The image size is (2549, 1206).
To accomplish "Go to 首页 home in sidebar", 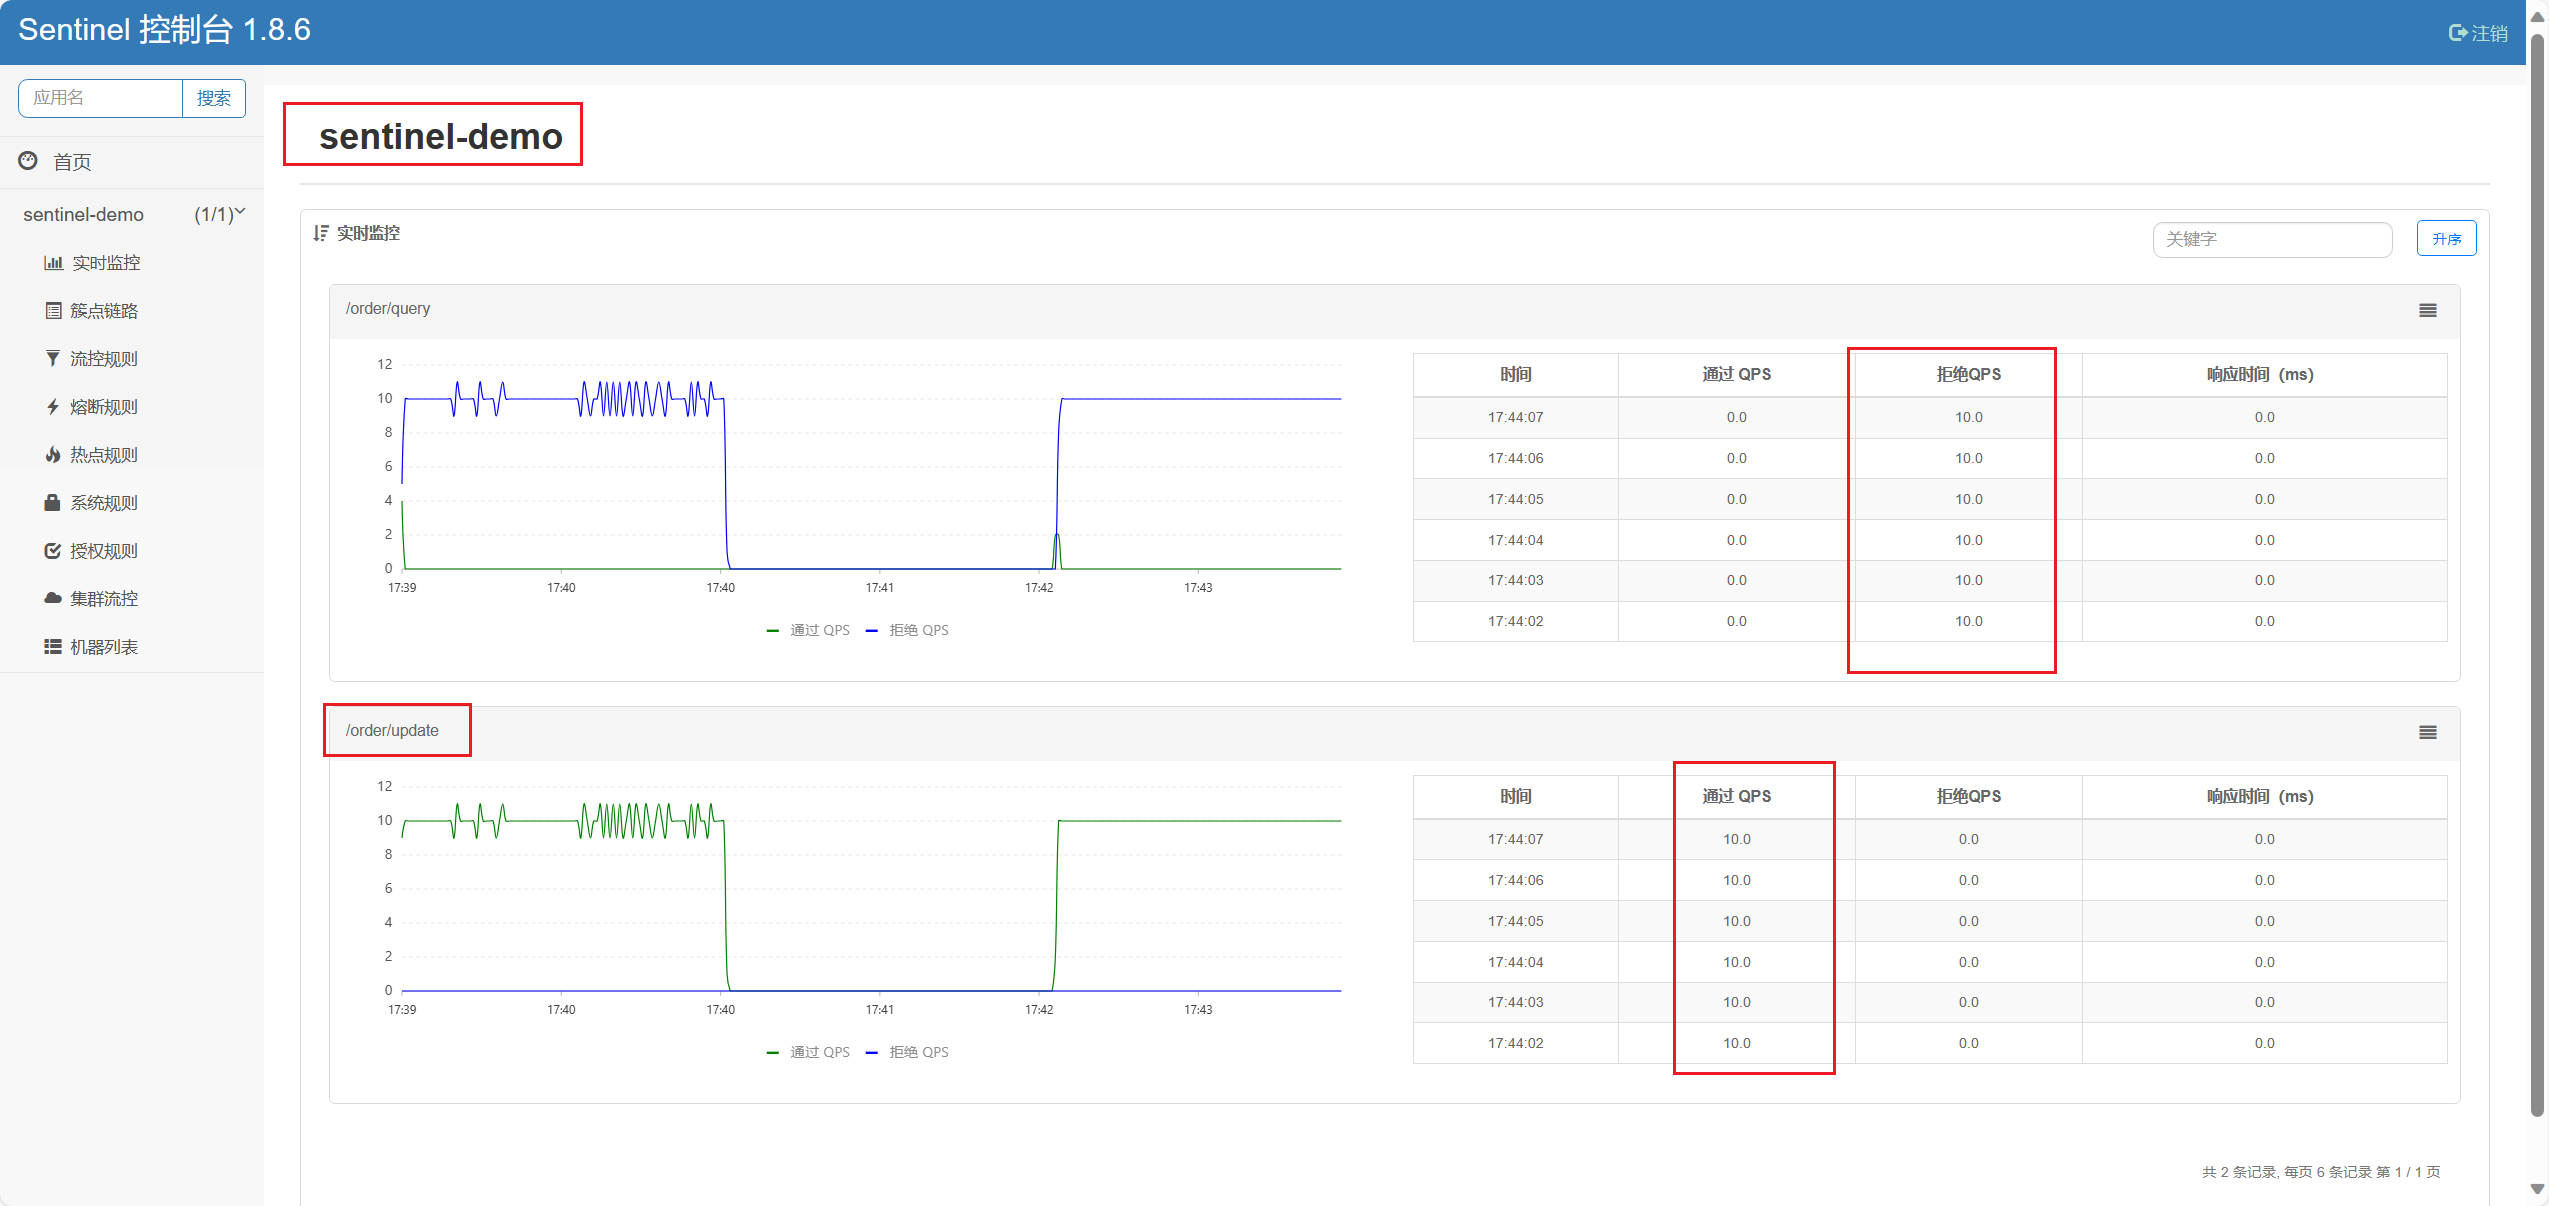I will coord(71,162).
